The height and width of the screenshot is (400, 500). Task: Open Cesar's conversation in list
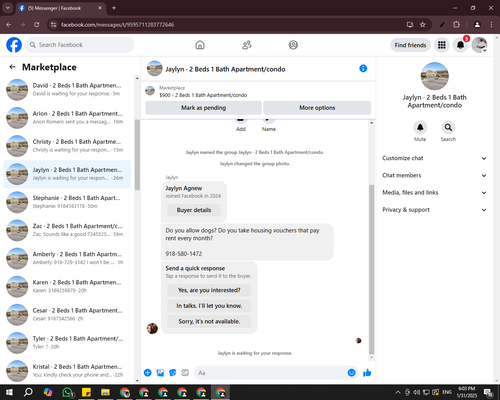coord(67,314)
